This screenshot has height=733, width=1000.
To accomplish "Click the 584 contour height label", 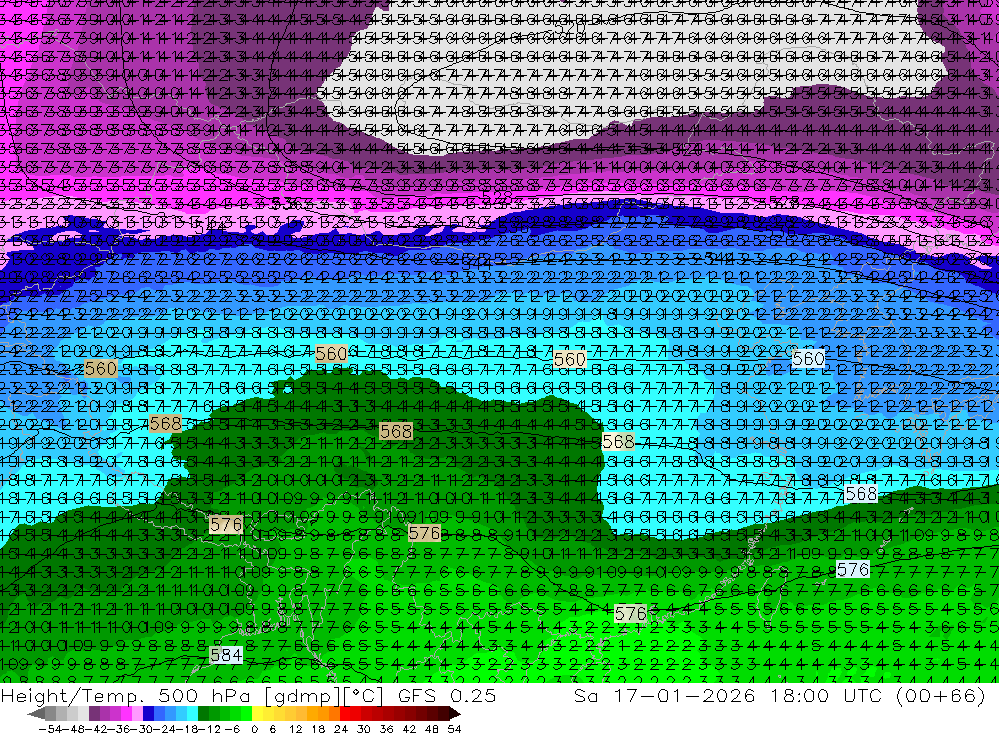I will coord(226,655).
